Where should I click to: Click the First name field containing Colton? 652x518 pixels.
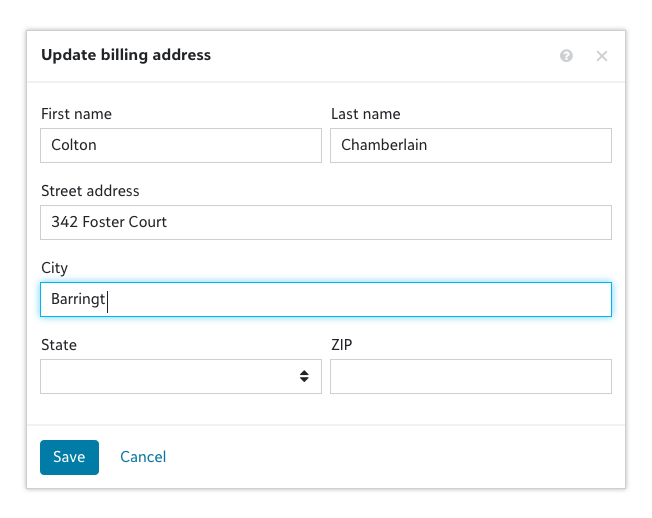(180, 145)
